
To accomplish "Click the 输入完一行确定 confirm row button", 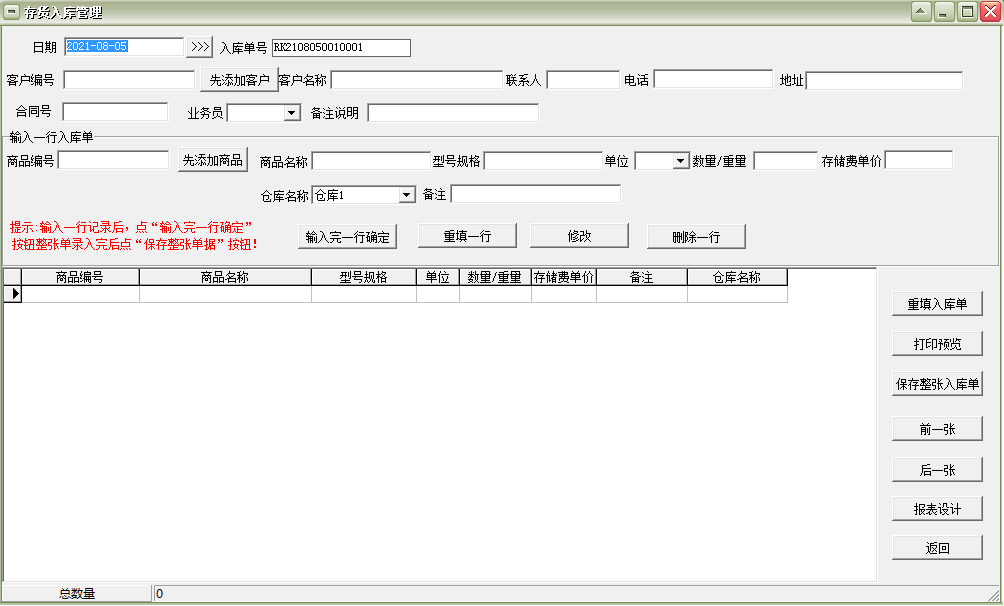I will tap(347, 237).
